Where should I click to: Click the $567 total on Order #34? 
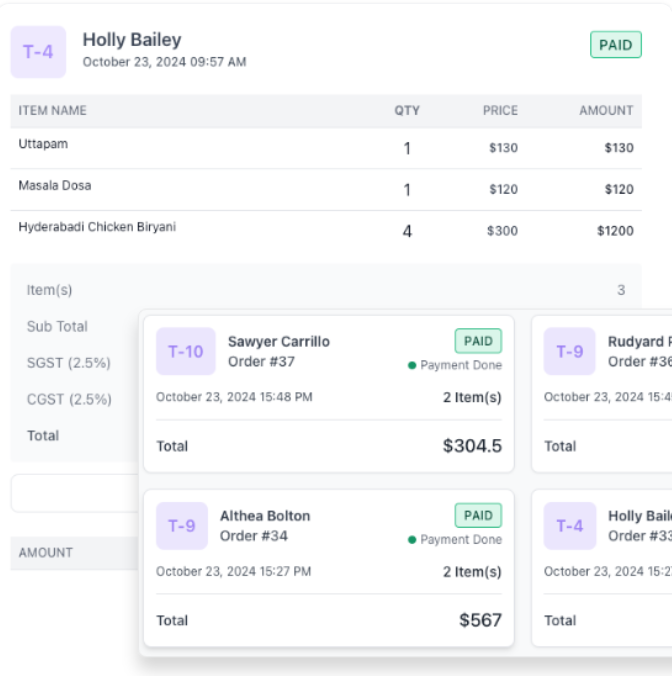point(480,620)
